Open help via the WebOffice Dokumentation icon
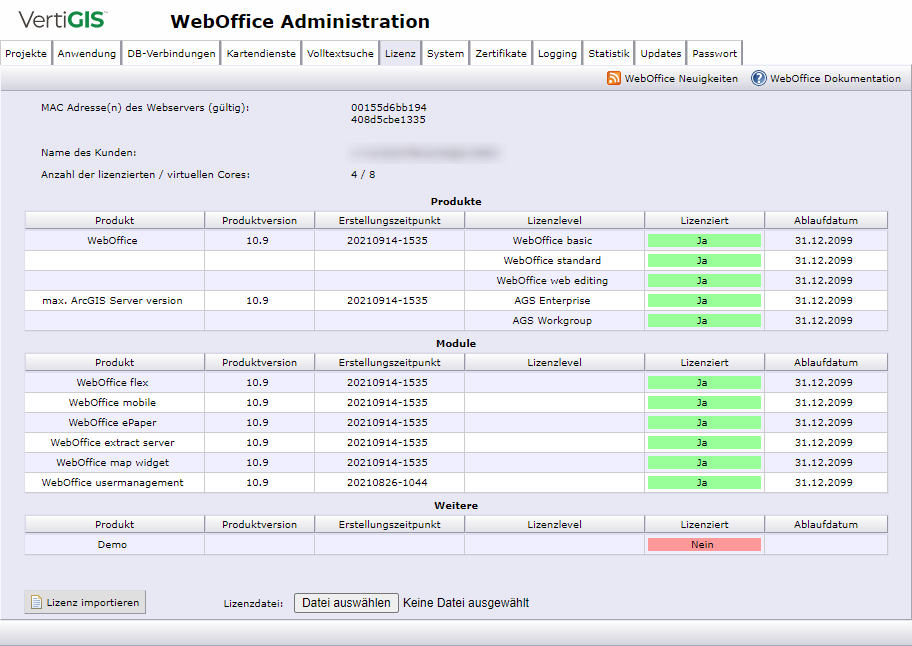The height and width of the screenshot is (646, 912). pyautogui.click(x=758, y=77)
